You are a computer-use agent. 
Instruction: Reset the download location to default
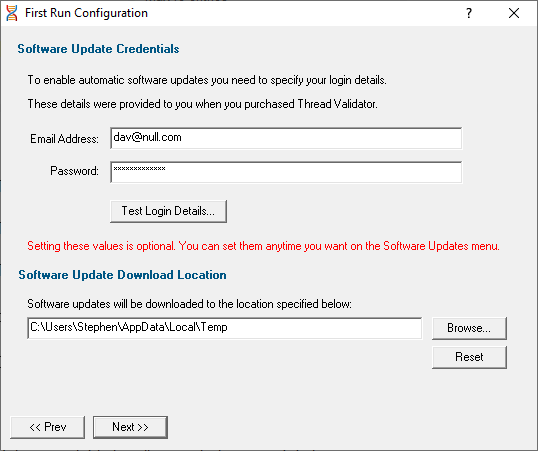(469, 357)
